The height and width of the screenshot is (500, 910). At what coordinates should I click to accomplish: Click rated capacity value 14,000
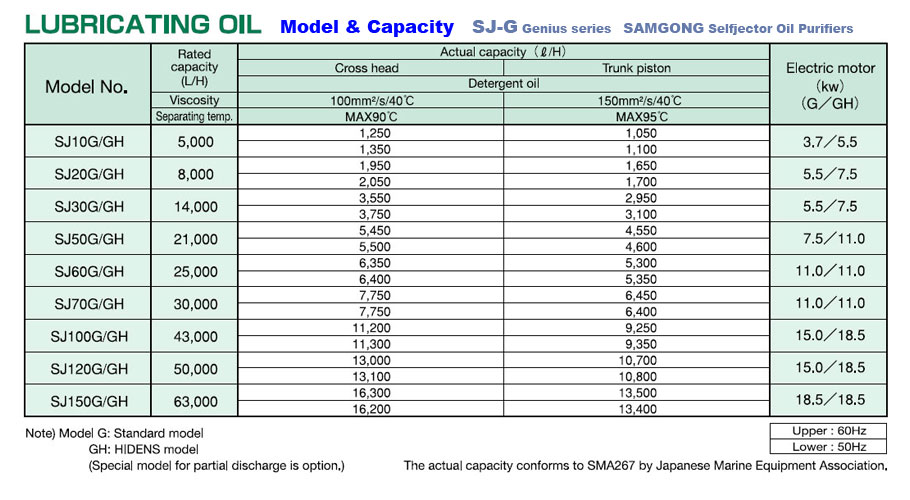pos(196,206)
